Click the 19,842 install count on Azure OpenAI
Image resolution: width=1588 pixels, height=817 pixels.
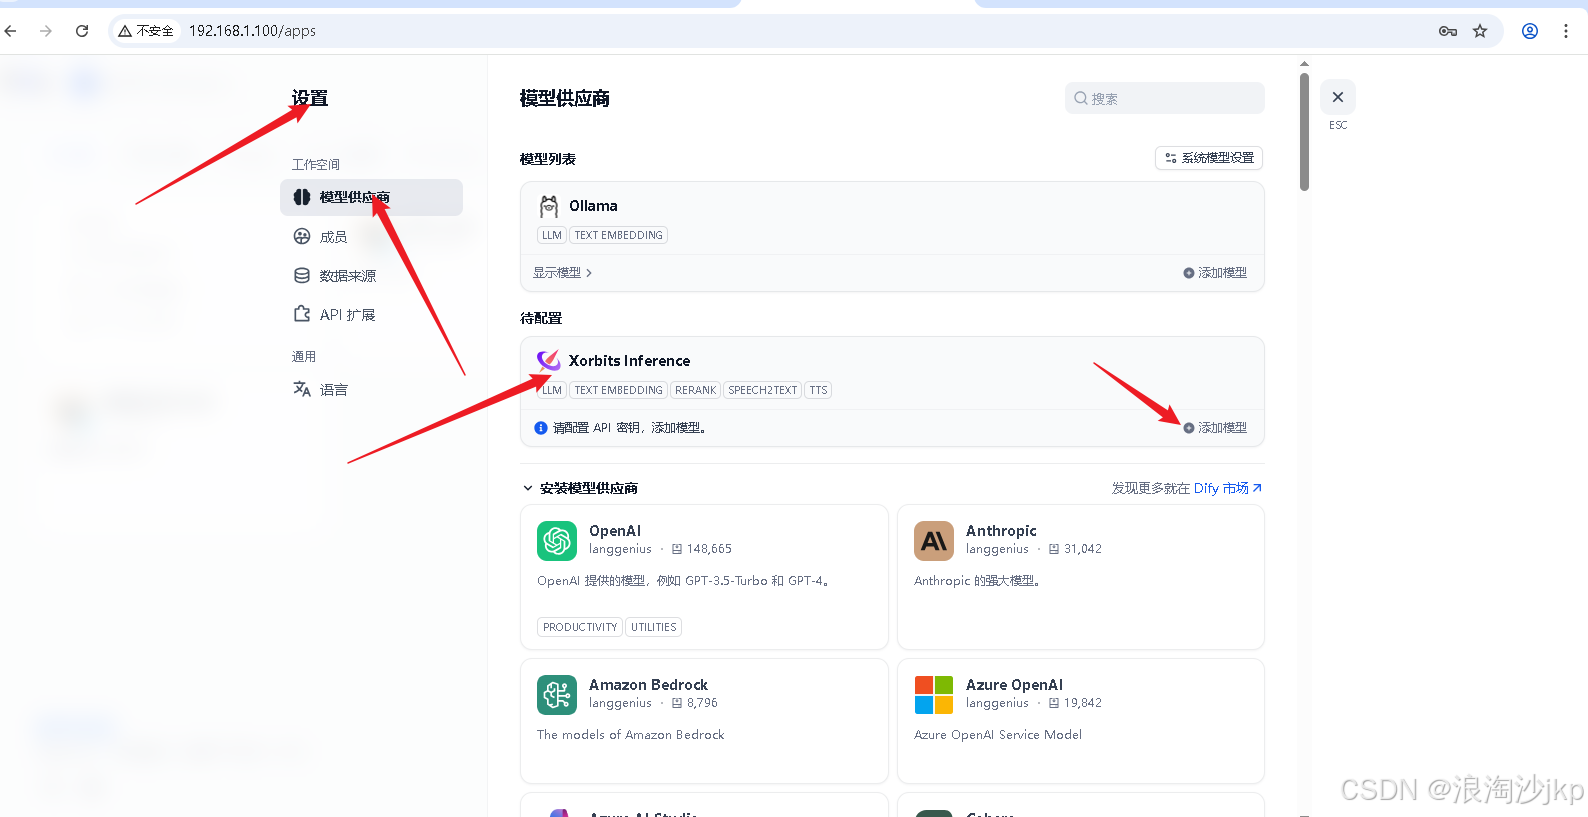[1083, 703]
